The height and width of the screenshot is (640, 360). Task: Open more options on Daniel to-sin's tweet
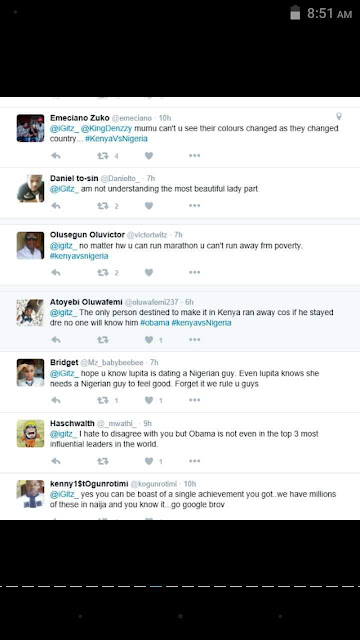coord(195,206)
